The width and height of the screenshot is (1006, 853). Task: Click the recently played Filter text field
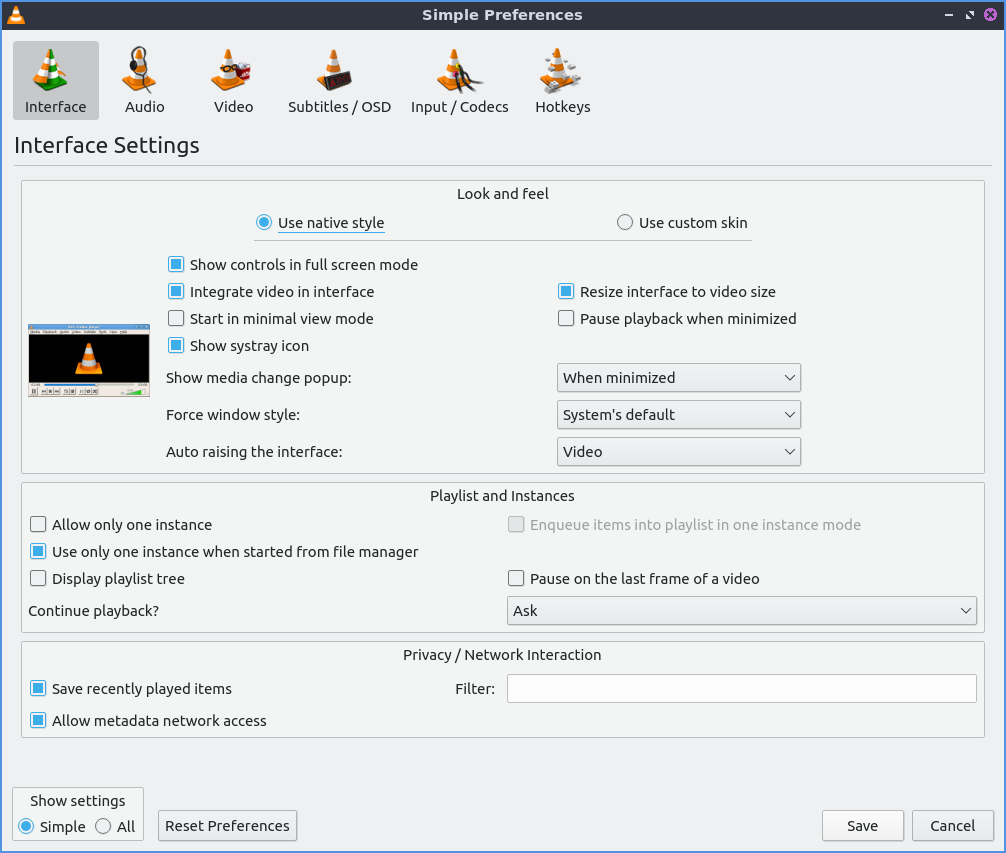tap(741, 689)
